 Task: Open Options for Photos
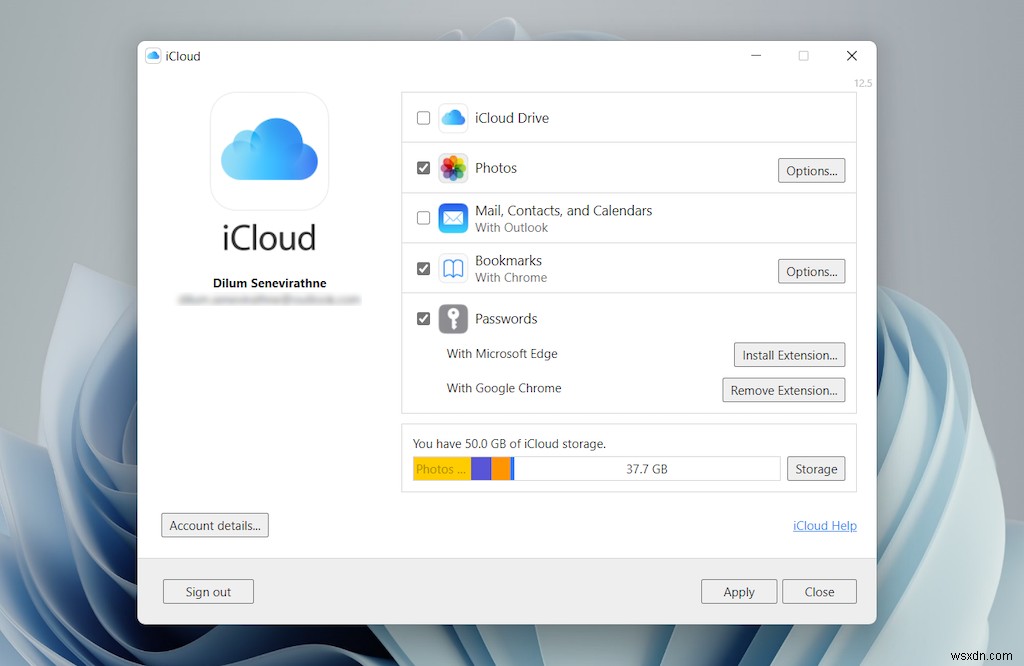coord(811,170)
